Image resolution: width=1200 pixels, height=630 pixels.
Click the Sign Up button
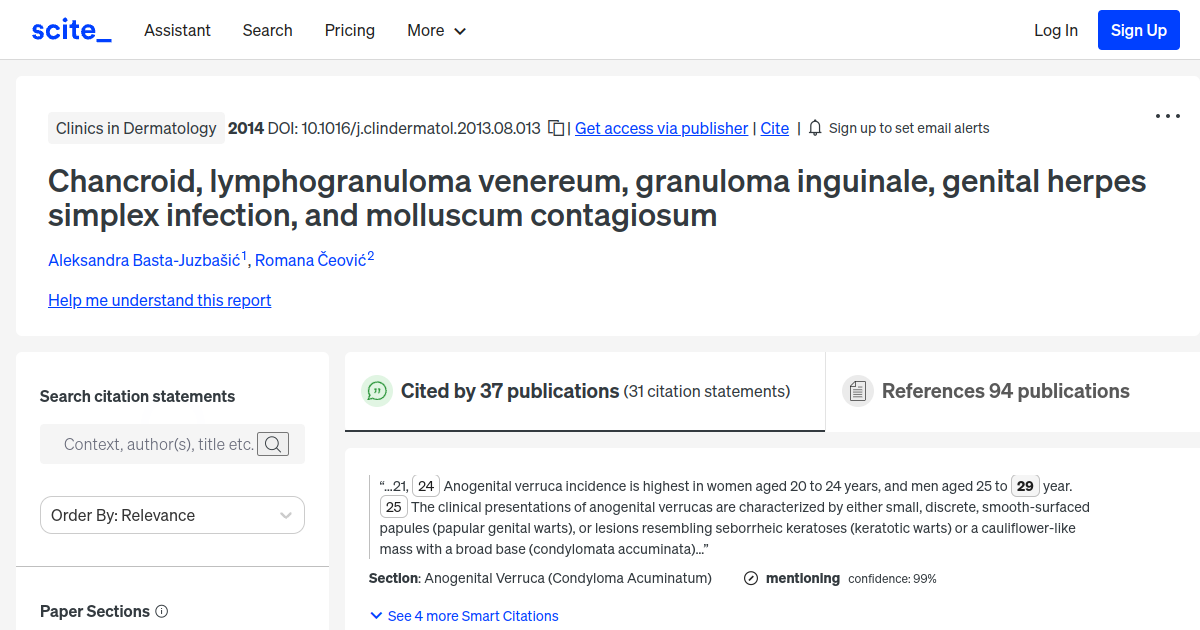click(1138, 29)
